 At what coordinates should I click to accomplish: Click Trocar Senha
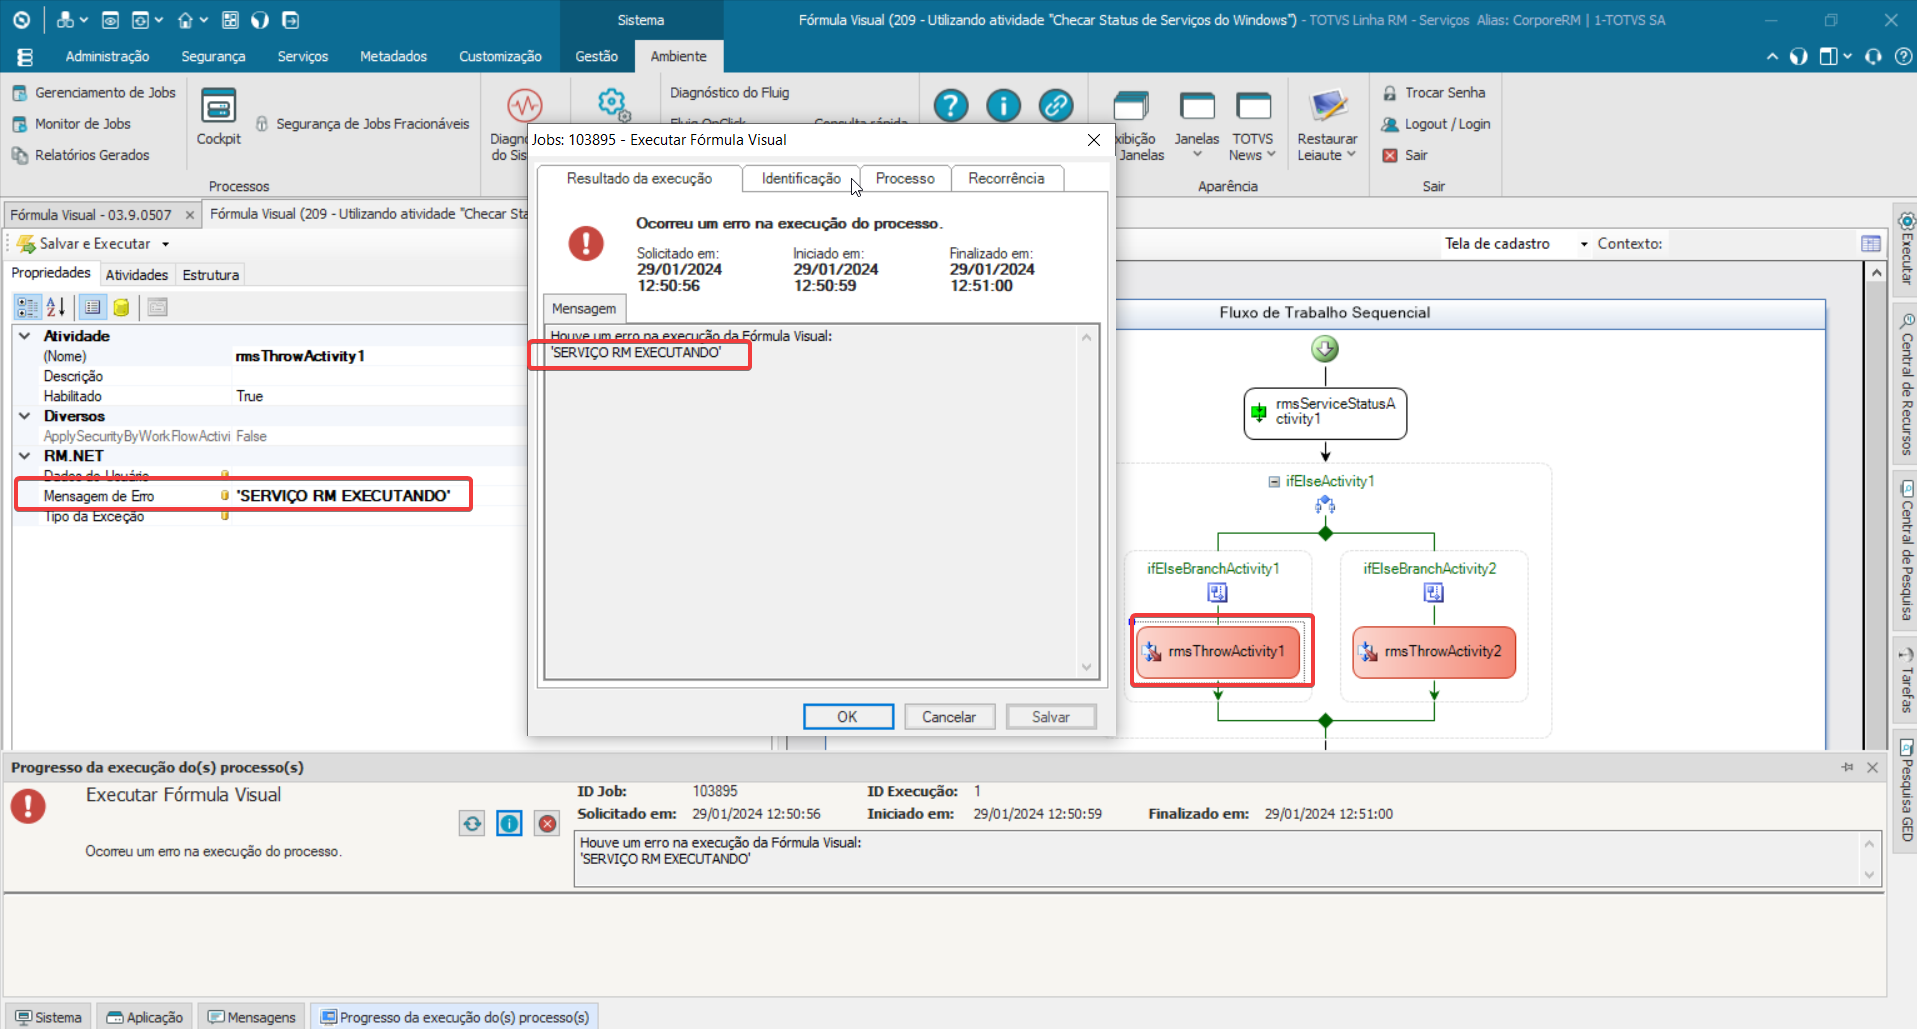[x=1434, y=93]
